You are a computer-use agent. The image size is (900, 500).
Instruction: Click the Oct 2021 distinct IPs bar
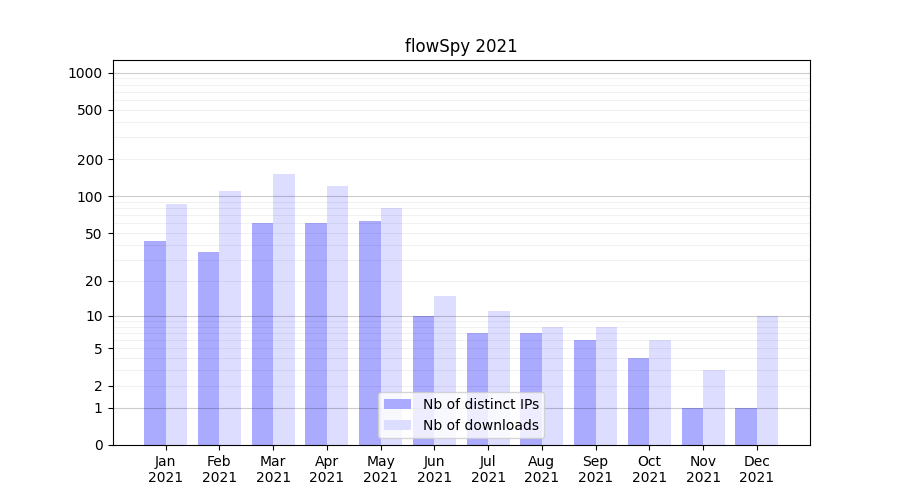point(638,401)
